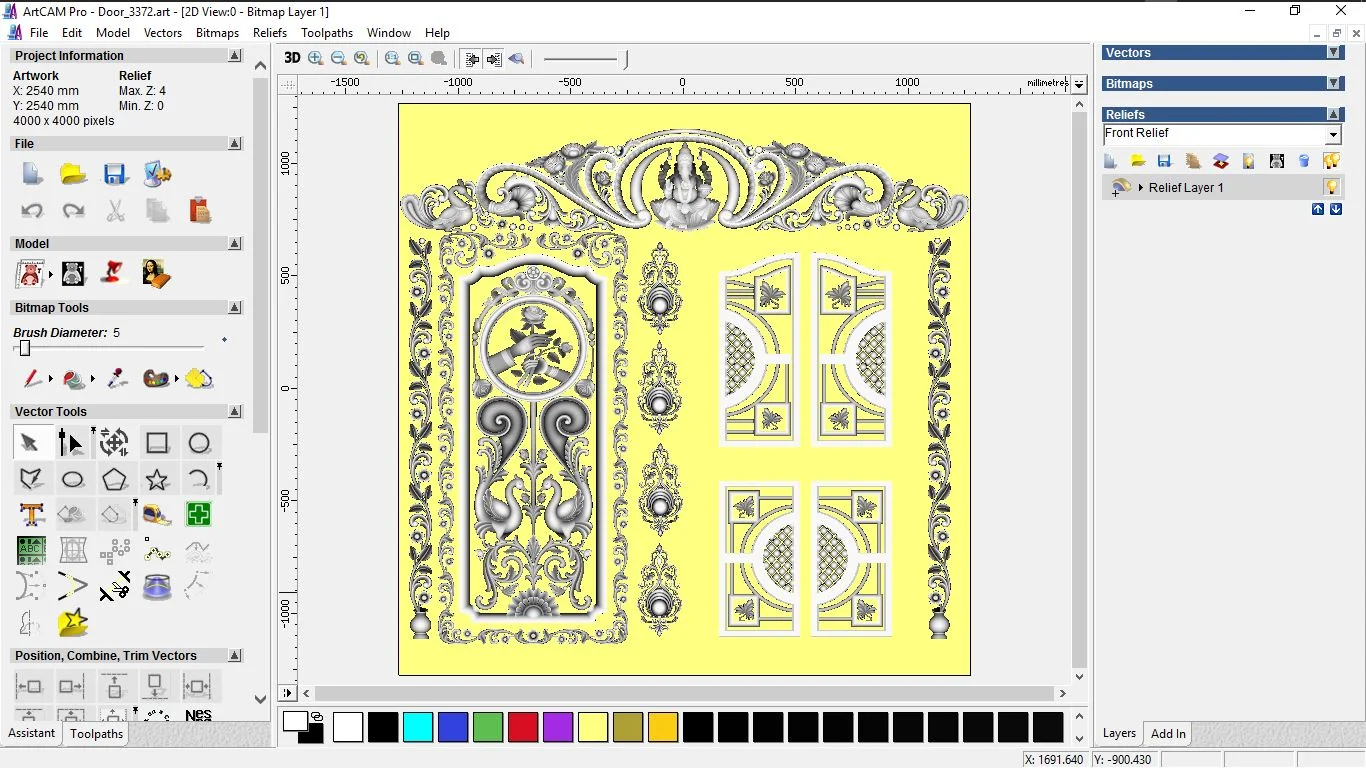Pick the cyan color swatch
Screen dimensions: 1366x768
pyautogui.click(x=418, y=727)
